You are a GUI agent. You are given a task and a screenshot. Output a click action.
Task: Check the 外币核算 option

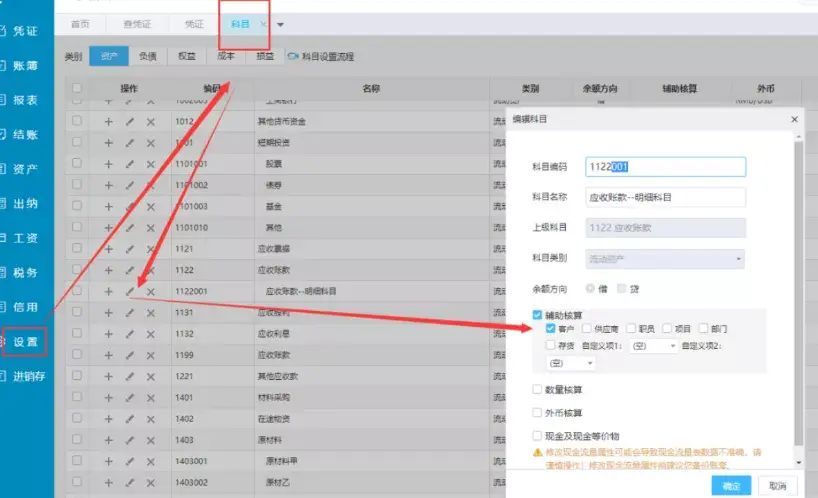[x=538, y=413]
